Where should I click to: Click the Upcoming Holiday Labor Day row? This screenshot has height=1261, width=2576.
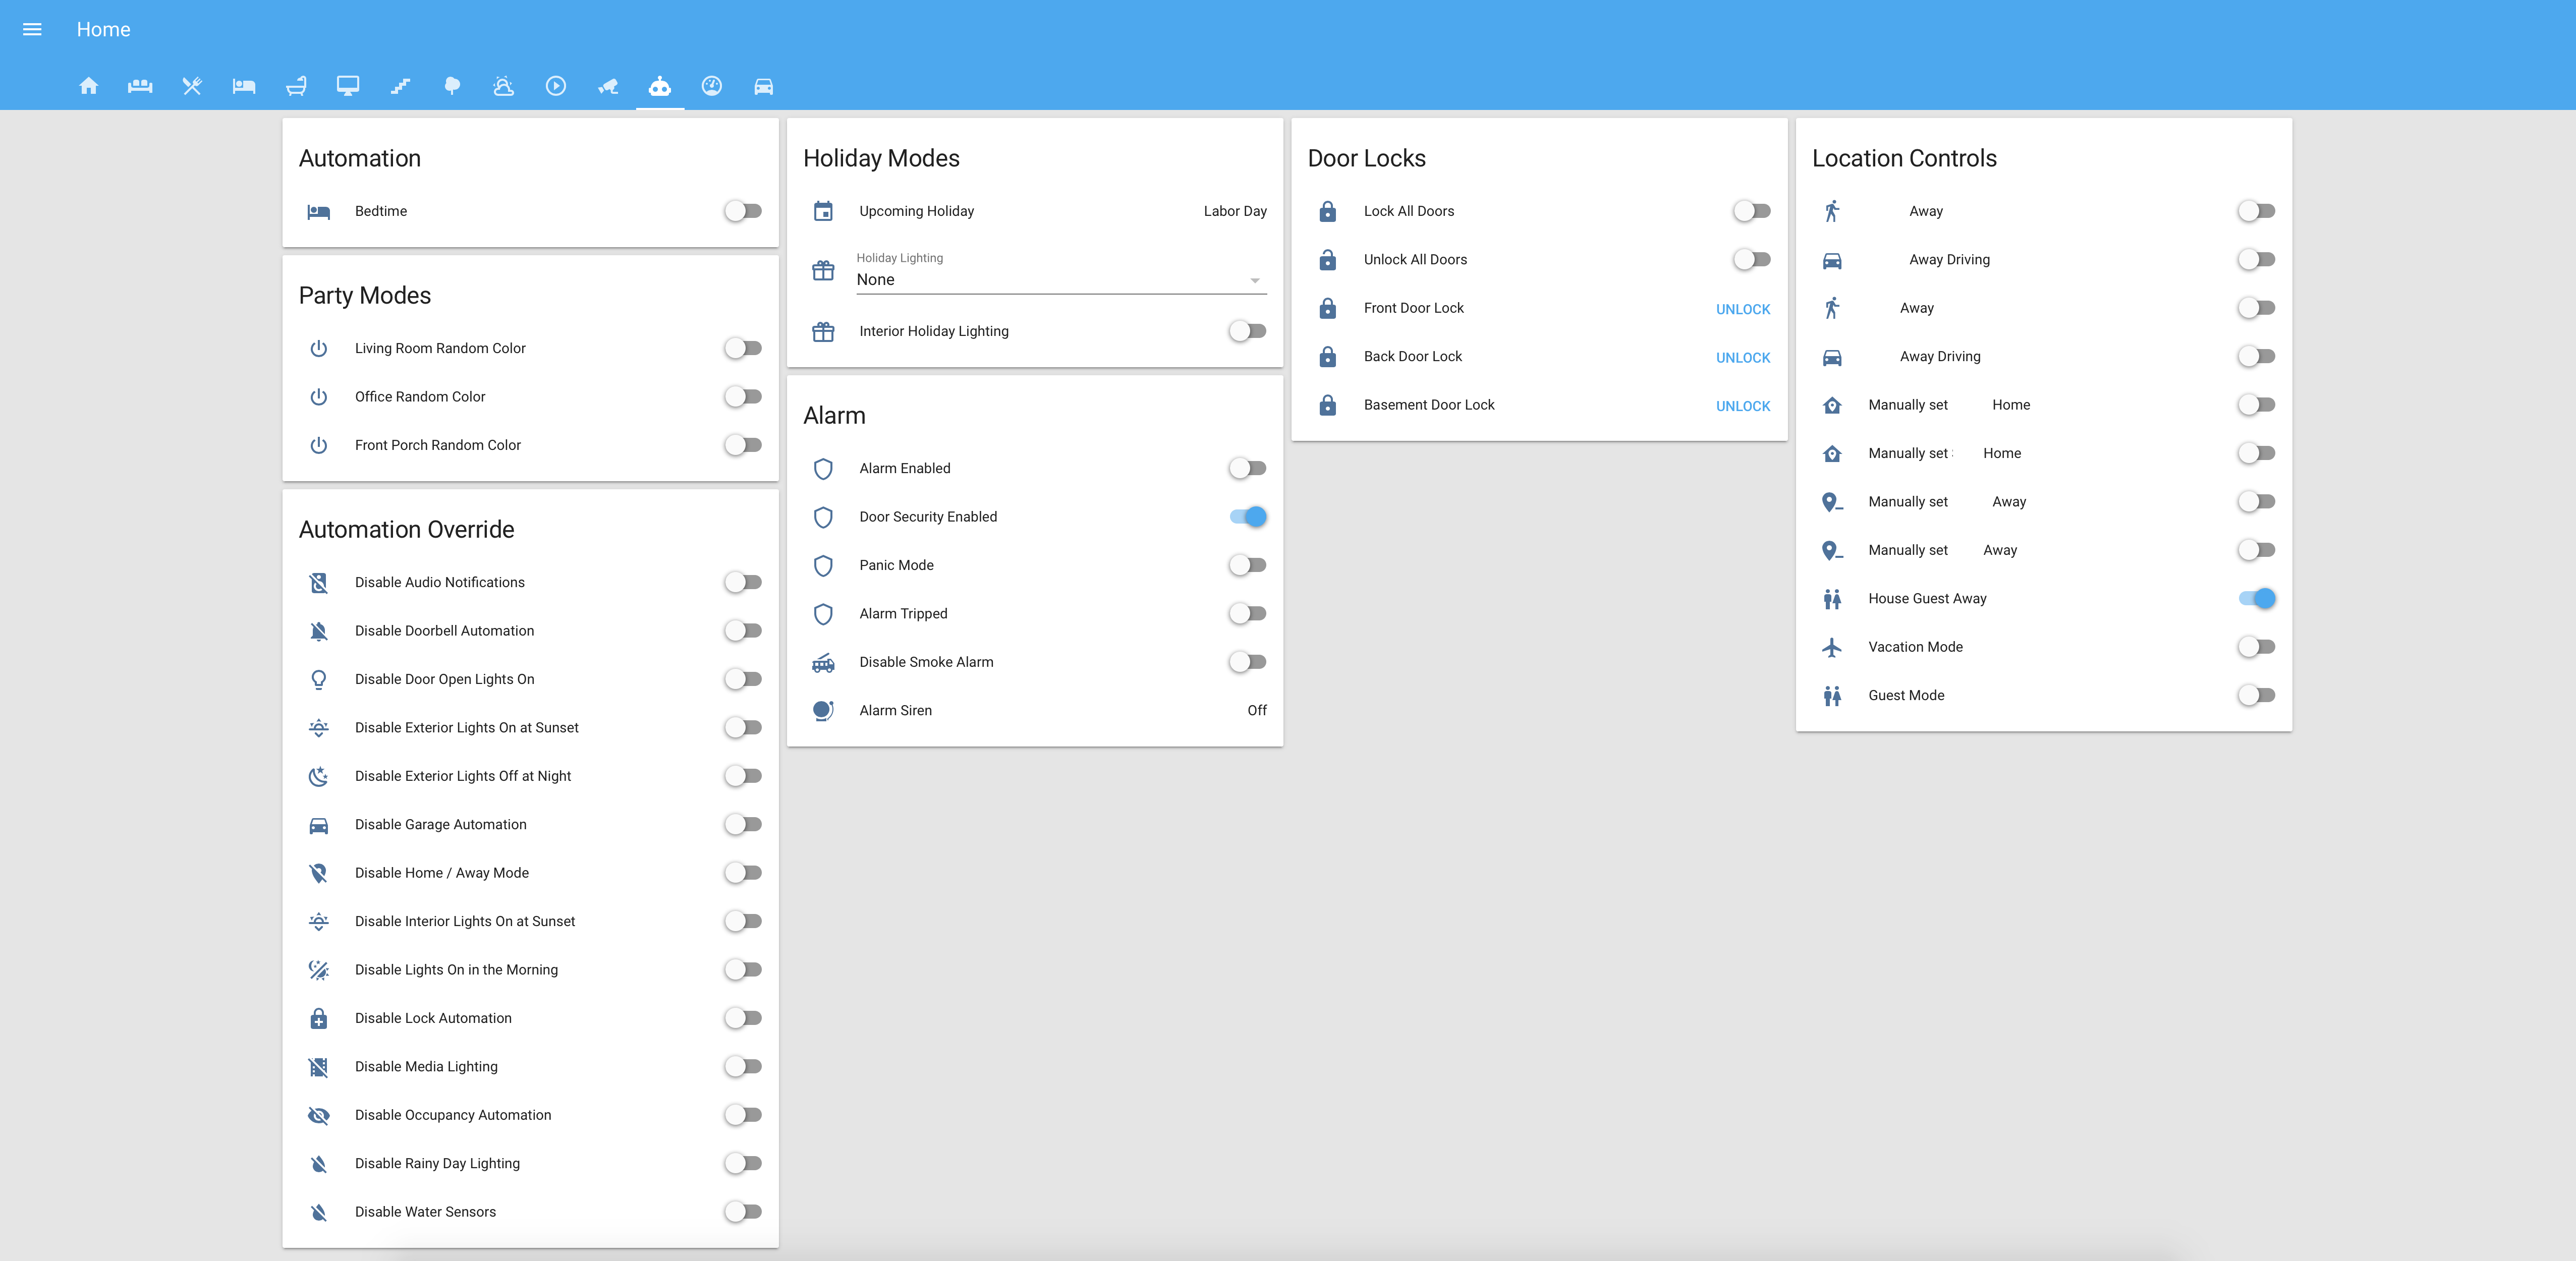click(x=1034, y=211)
